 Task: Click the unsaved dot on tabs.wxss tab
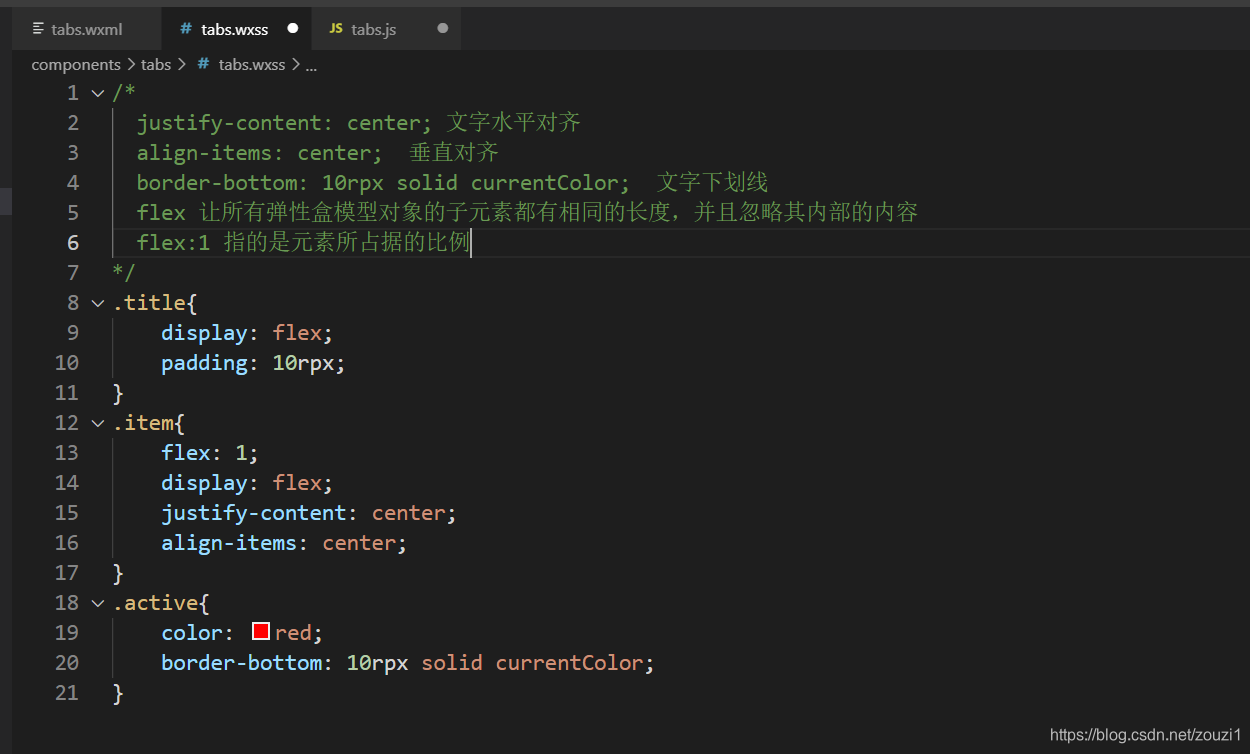pyautogui.click(x=293, y=29)
